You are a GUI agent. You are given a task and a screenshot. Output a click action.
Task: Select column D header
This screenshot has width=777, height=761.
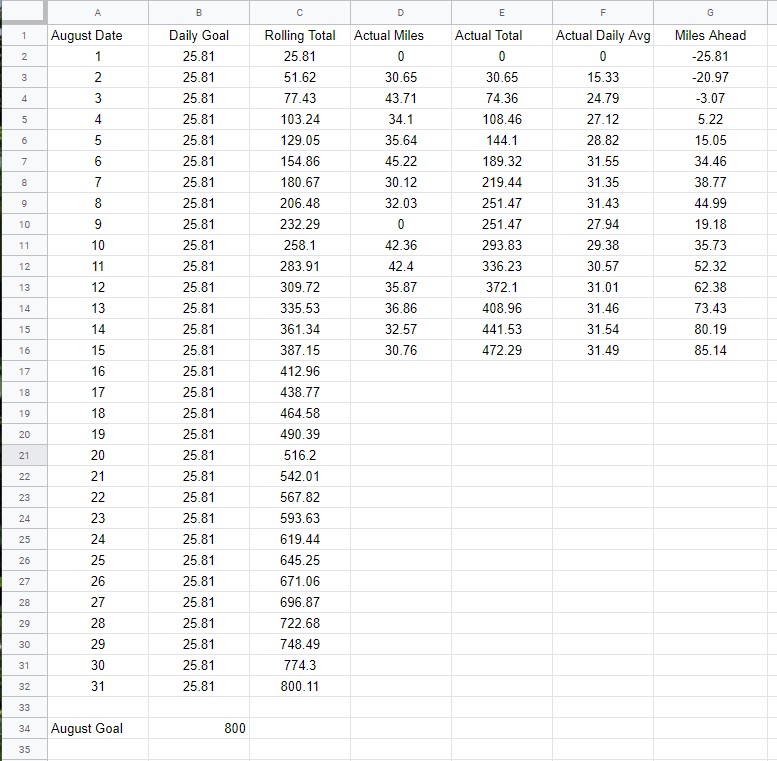point(400,12)
